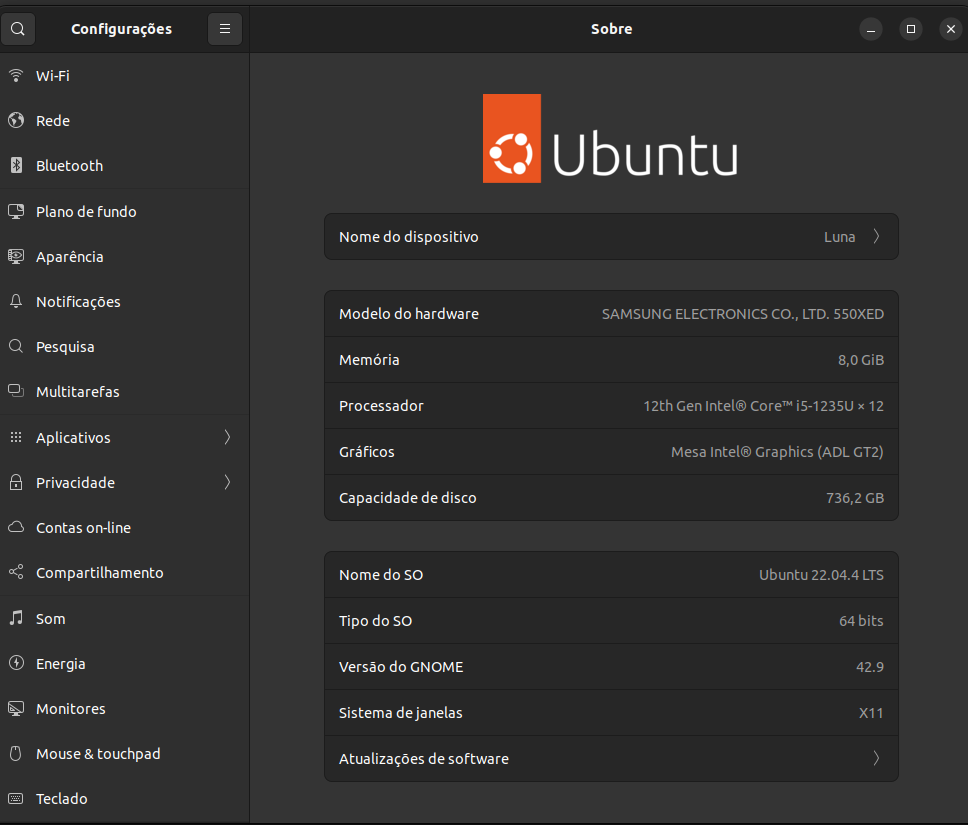
Task: Click the Processador row label
Action: (x=381, y=406)
